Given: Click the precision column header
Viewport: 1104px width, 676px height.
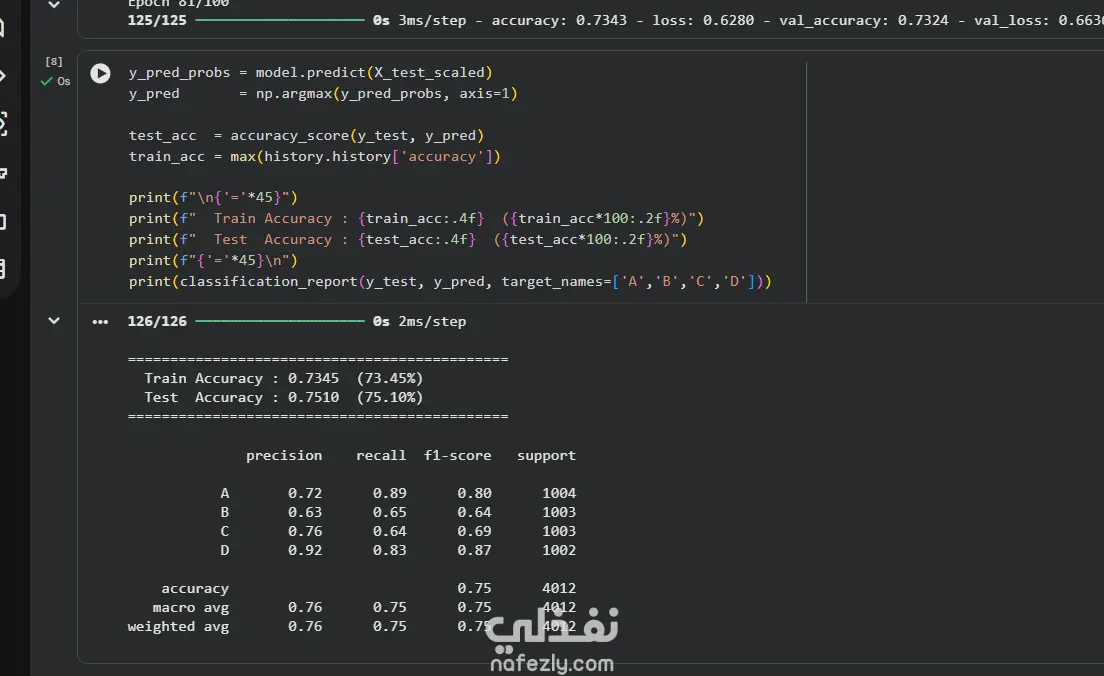Looking at the screenshot, I should coord(284,456).
